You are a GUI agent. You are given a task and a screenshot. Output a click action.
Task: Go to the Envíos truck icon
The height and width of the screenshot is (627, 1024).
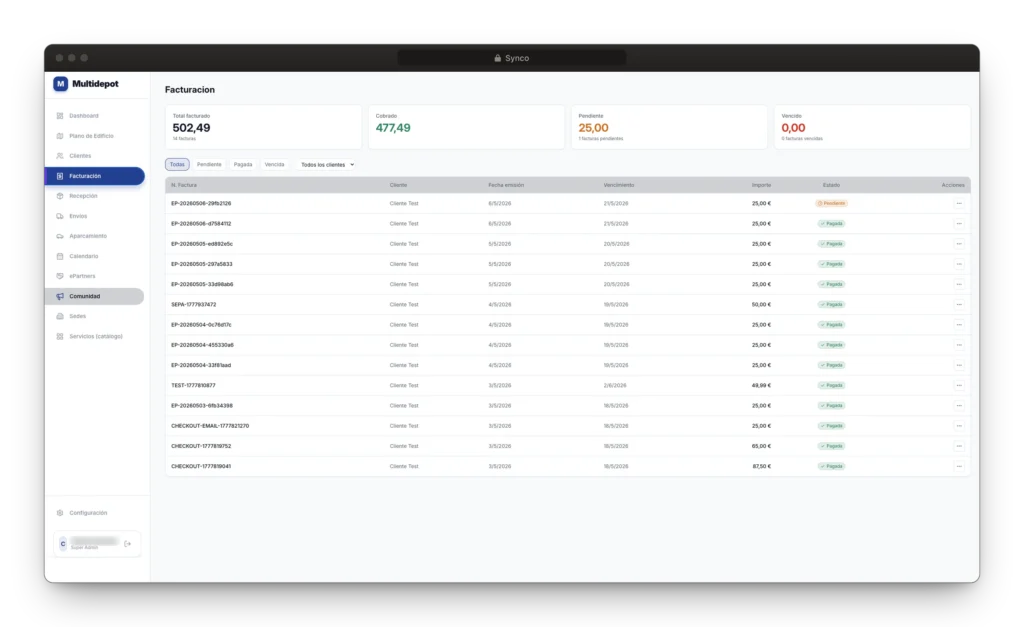click(x=60, y=216)
